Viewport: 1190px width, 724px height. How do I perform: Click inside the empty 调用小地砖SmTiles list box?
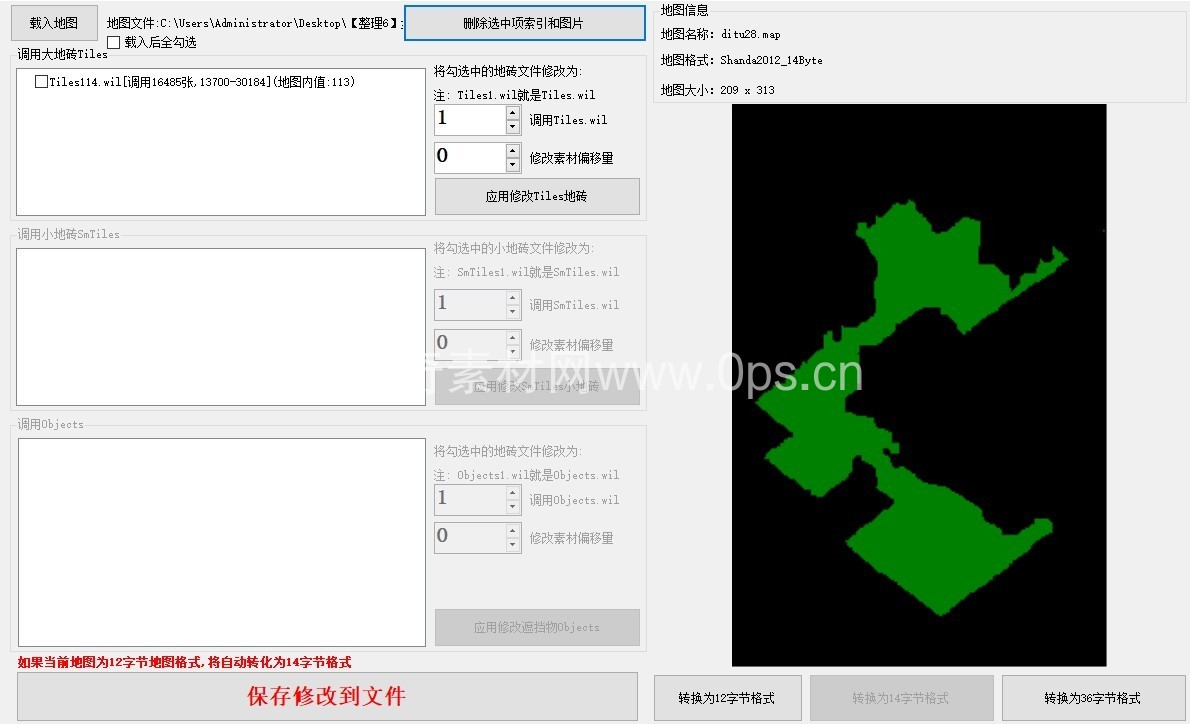pyautogui.click(x=221, y=327)
